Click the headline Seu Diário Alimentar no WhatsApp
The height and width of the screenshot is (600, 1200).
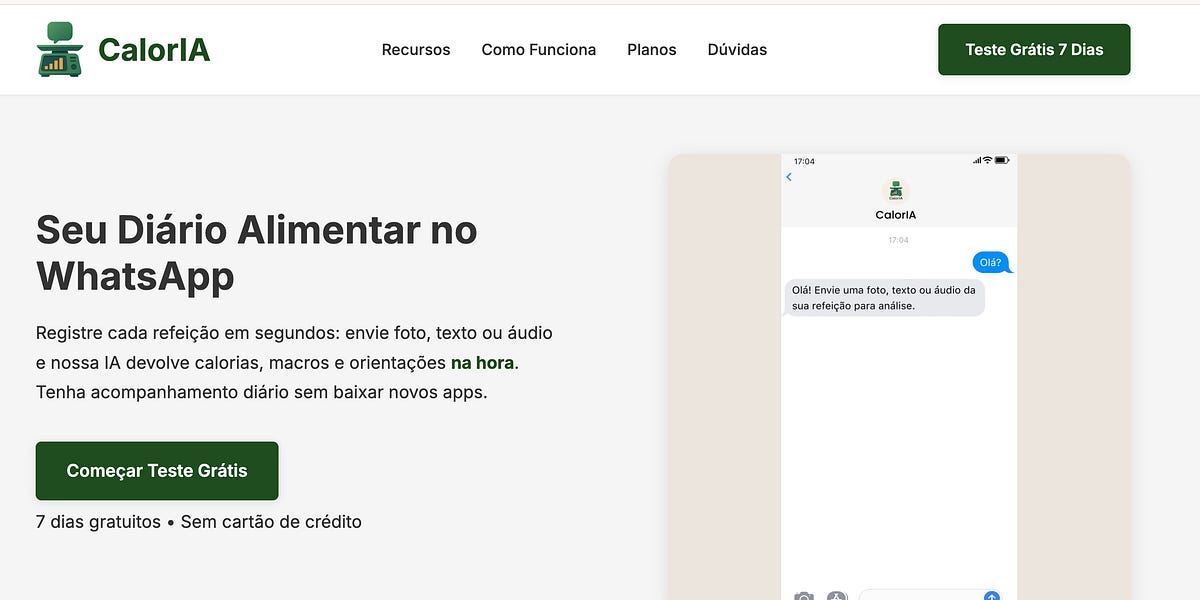[x=257, y=253]
